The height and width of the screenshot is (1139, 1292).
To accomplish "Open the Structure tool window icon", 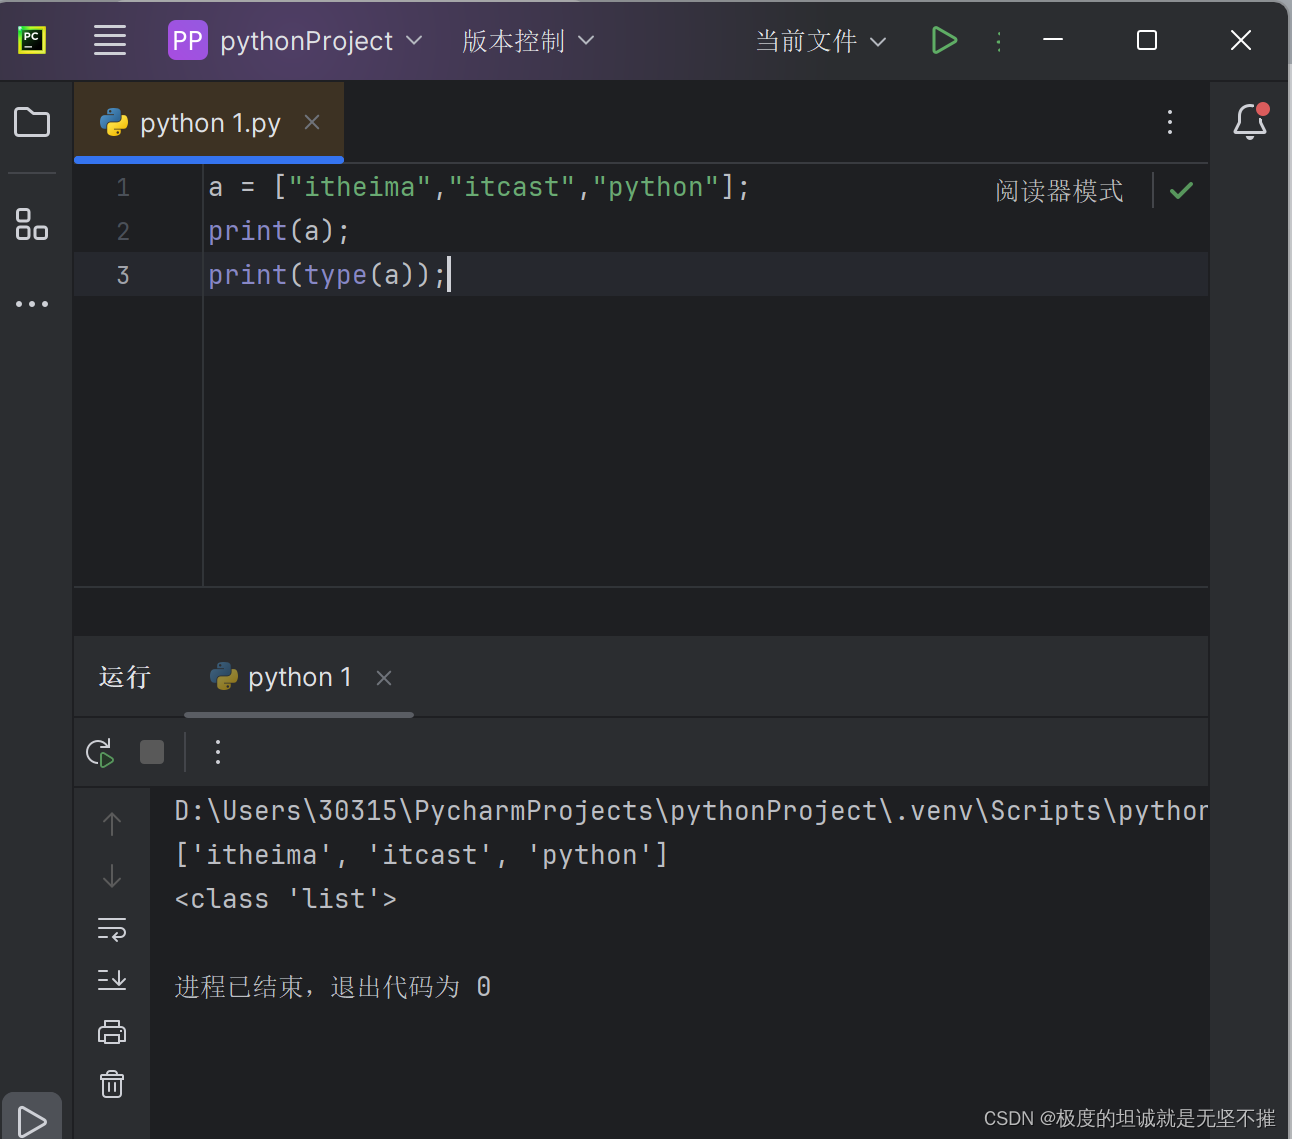I will pos(31,225).
